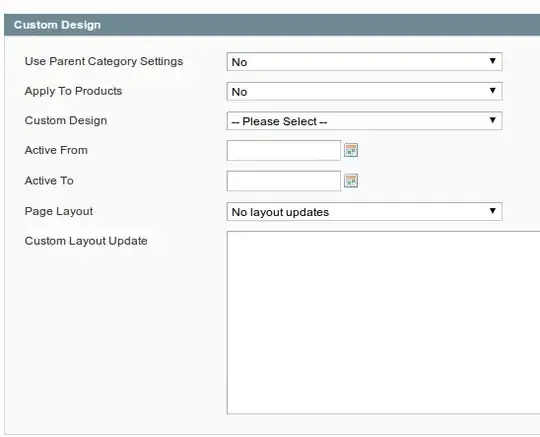
Task: Focus the Active From date field
Action: (283, 150)
